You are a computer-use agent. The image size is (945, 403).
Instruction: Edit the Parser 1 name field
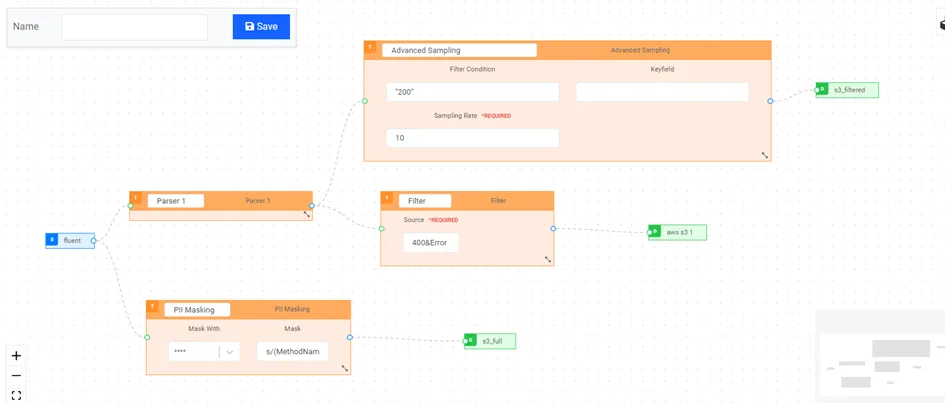coord(175,201)
